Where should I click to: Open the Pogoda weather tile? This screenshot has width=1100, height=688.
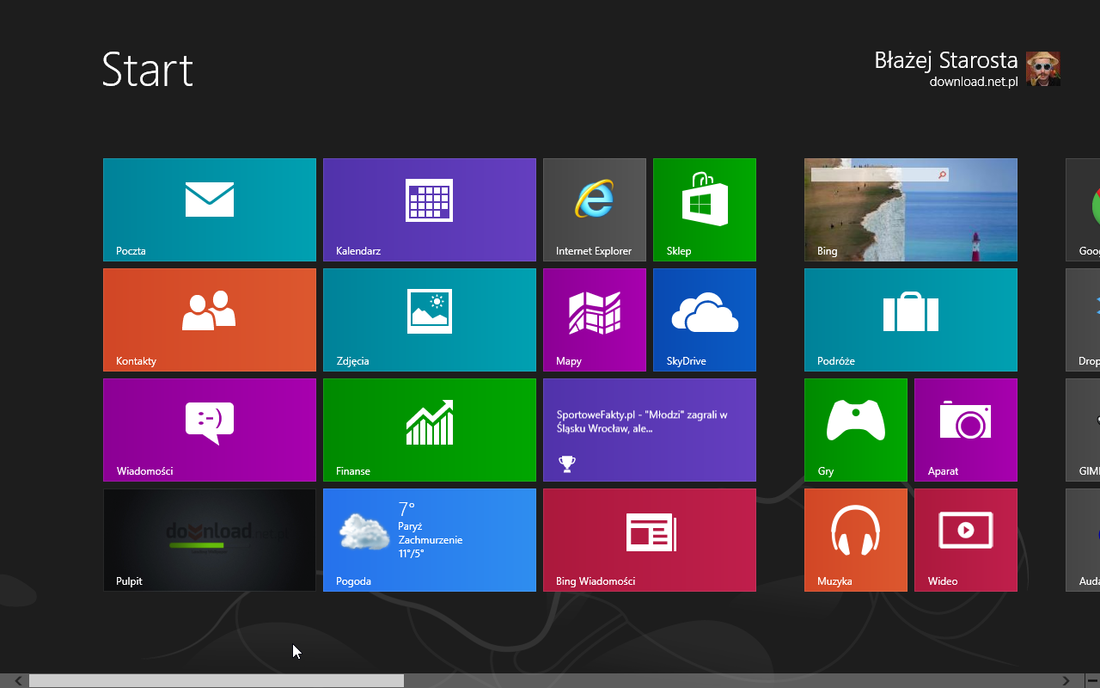coord(429,540)
